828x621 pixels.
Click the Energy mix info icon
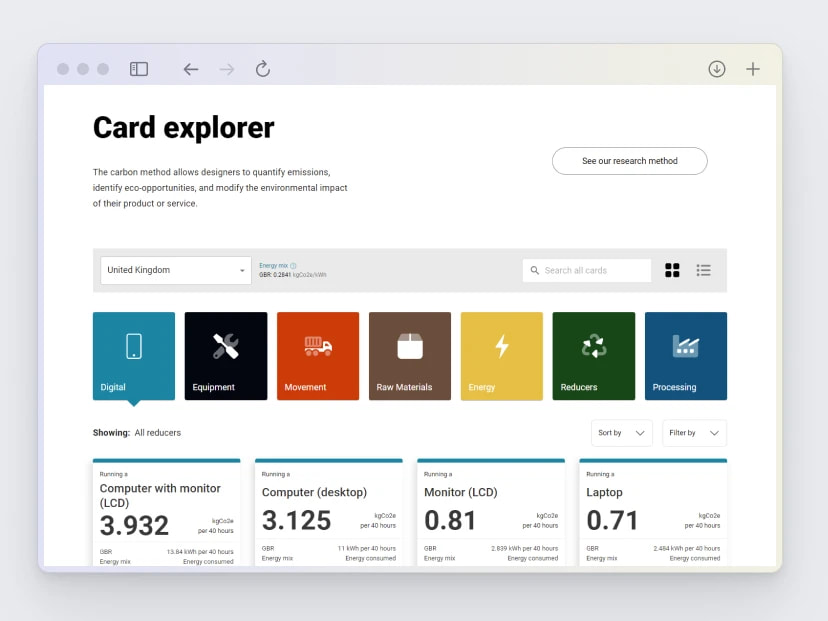click(x=293, y=266)
